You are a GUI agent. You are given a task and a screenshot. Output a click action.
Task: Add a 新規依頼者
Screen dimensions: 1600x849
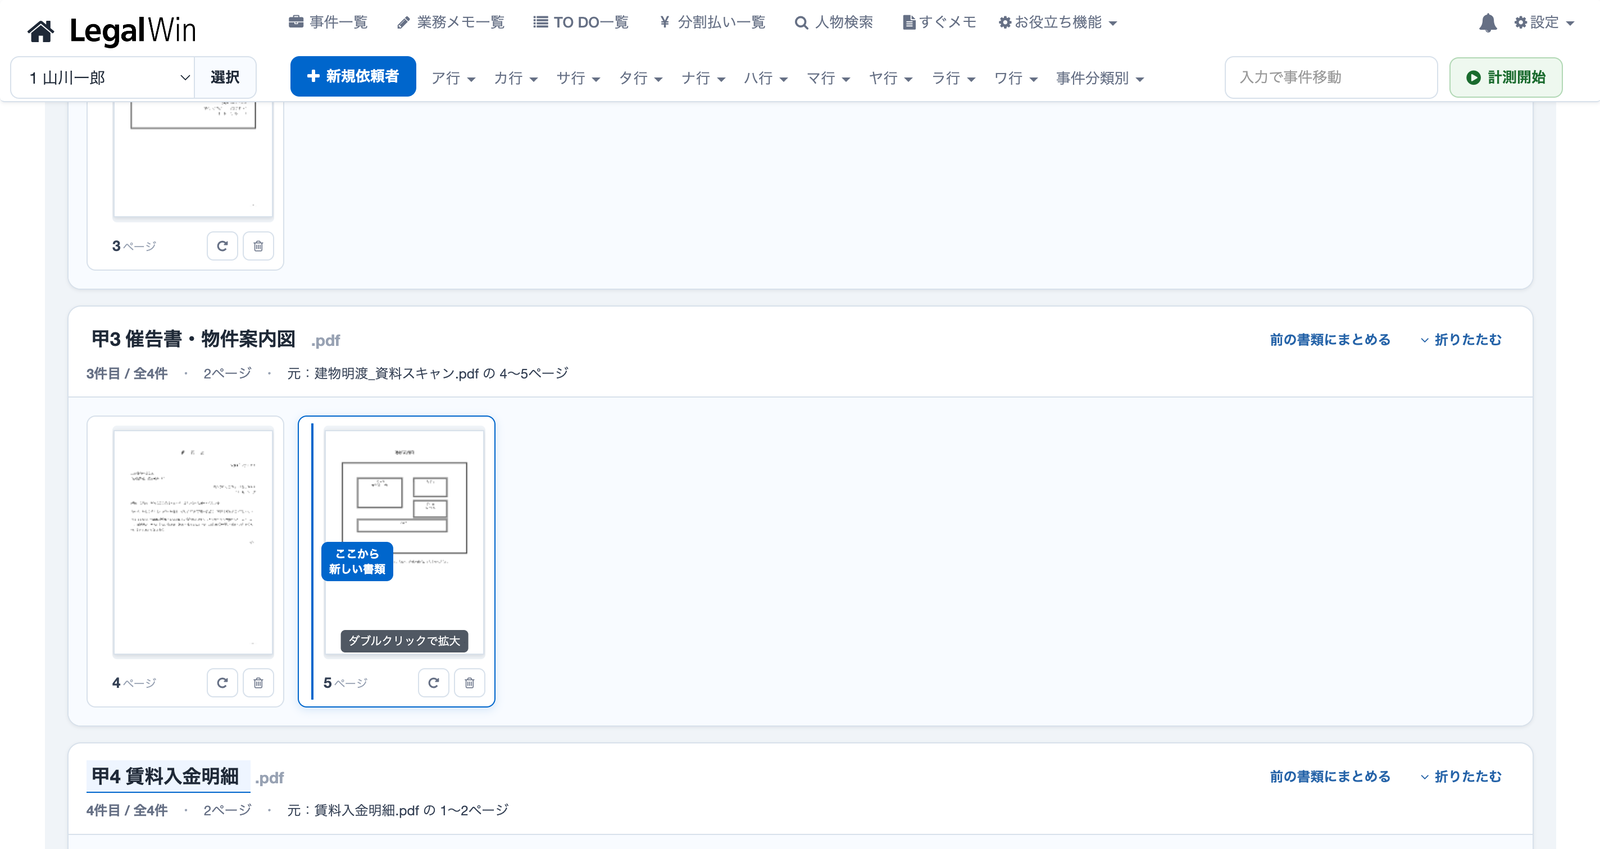click(x=353, y=76)
